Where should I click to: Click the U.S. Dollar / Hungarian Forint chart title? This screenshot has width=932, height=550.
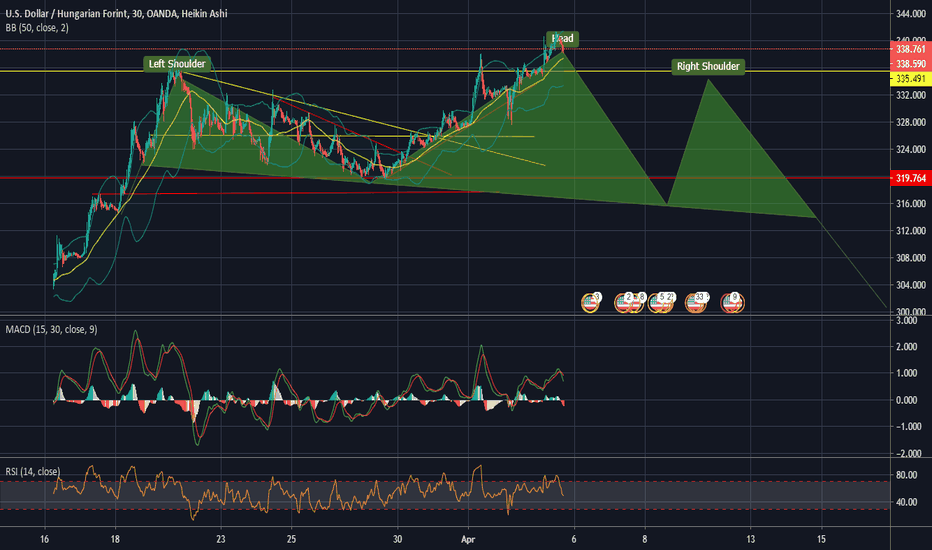[116, 13]
